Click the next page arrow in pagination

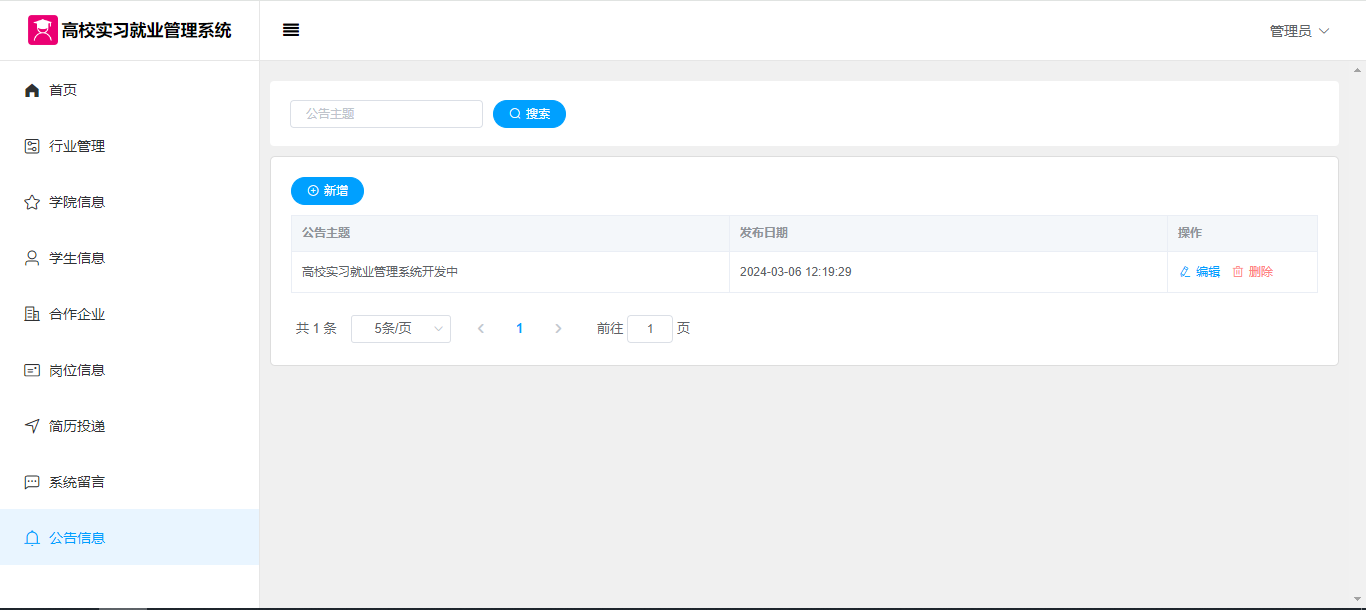point(558,329)
